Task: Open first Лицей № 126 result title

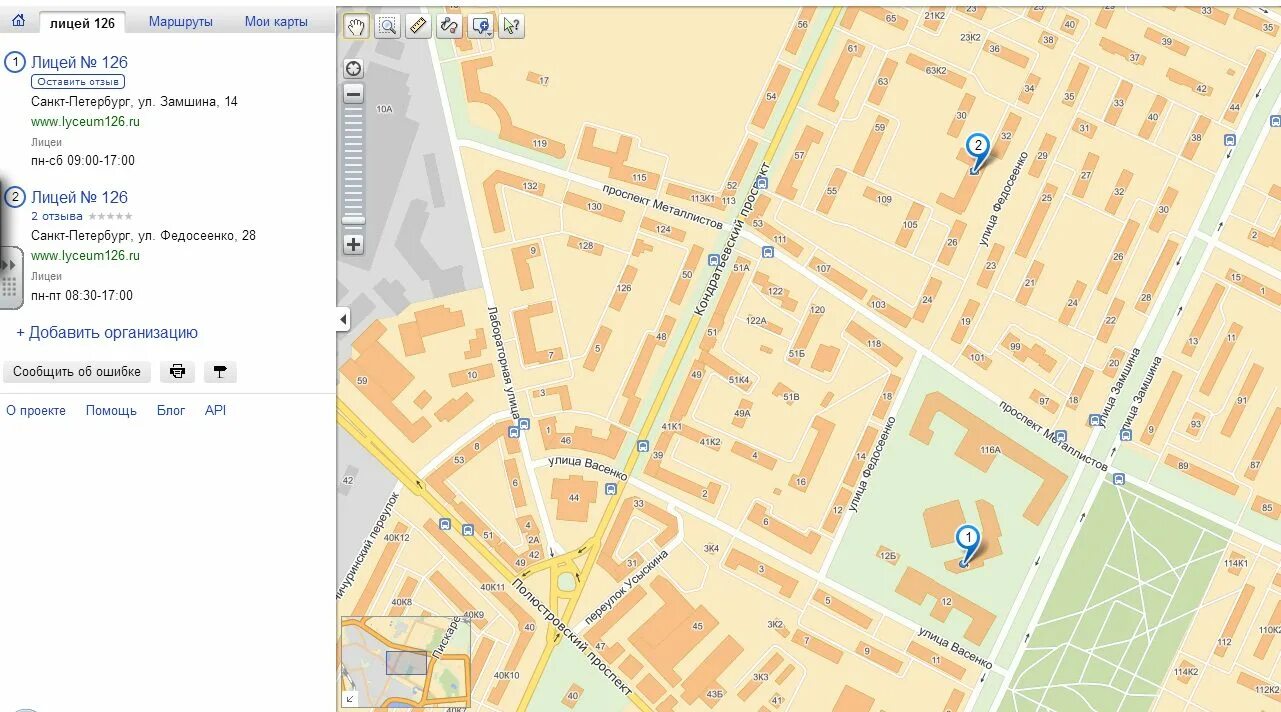Action: click(x=79, y=62)
